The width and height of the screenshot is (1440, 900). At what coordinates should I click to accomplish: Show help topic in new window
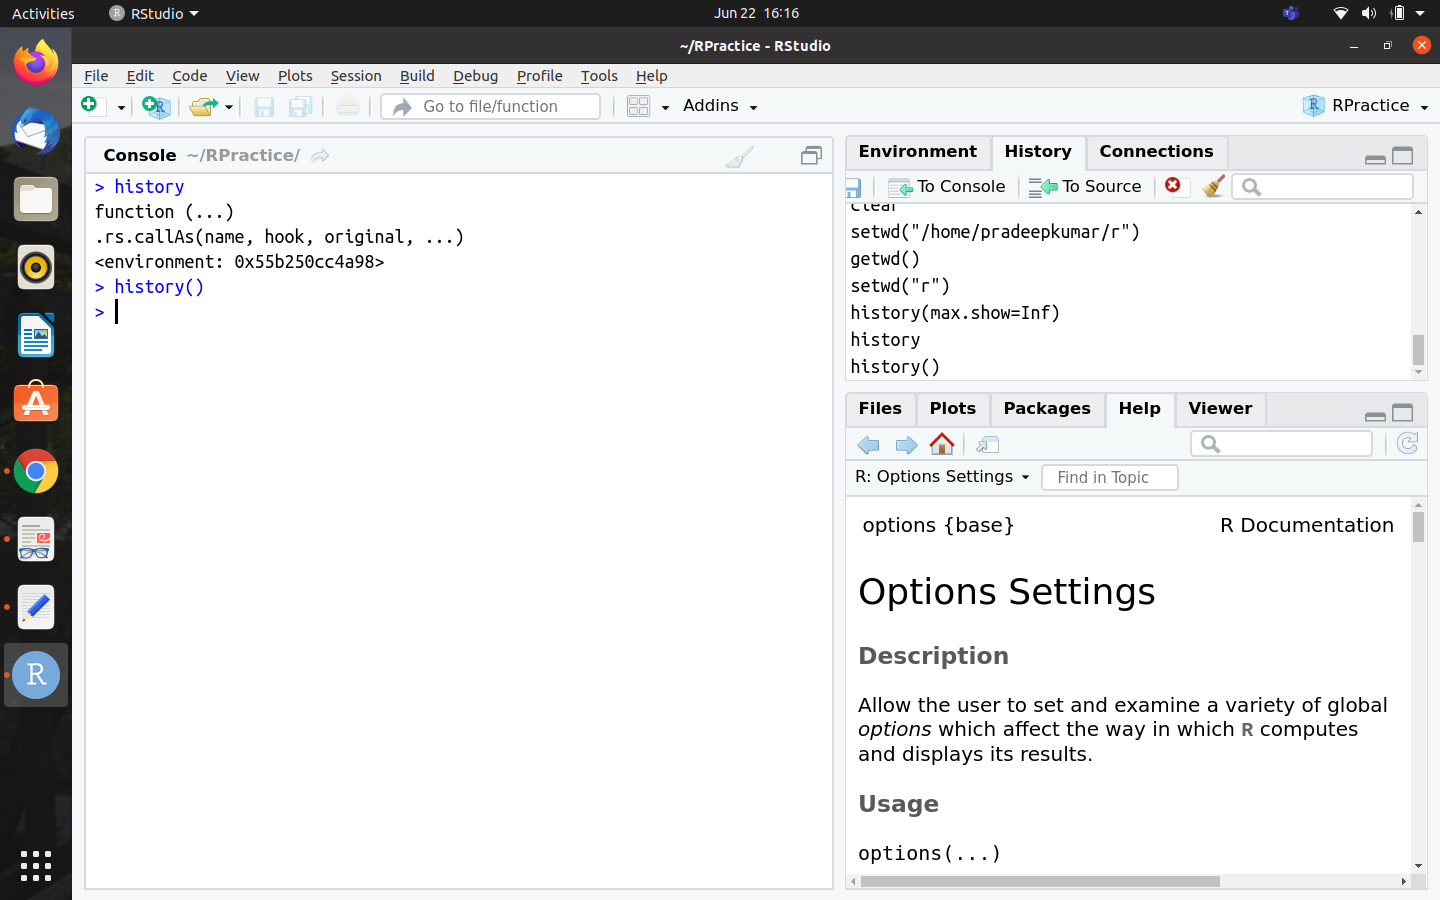click(x=988, y=445)
